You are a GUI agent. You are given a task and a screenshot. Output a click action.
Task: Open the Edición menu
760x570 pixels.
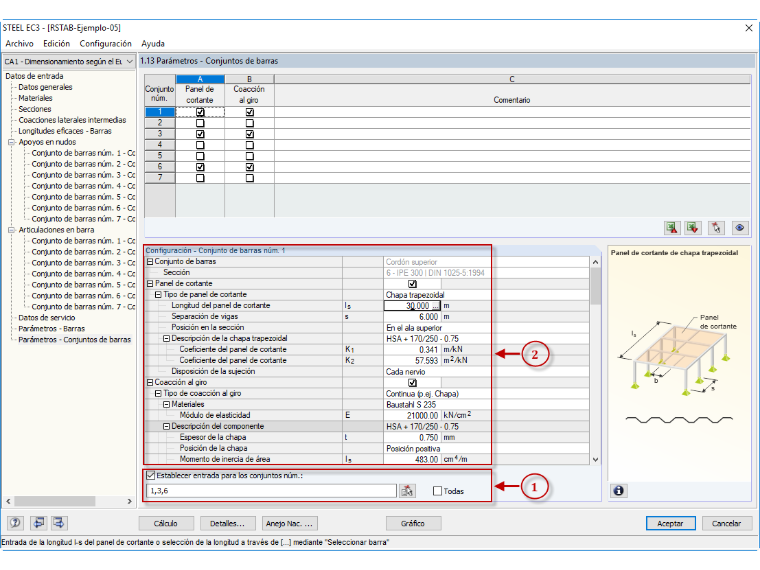click(x=57, y=44)
